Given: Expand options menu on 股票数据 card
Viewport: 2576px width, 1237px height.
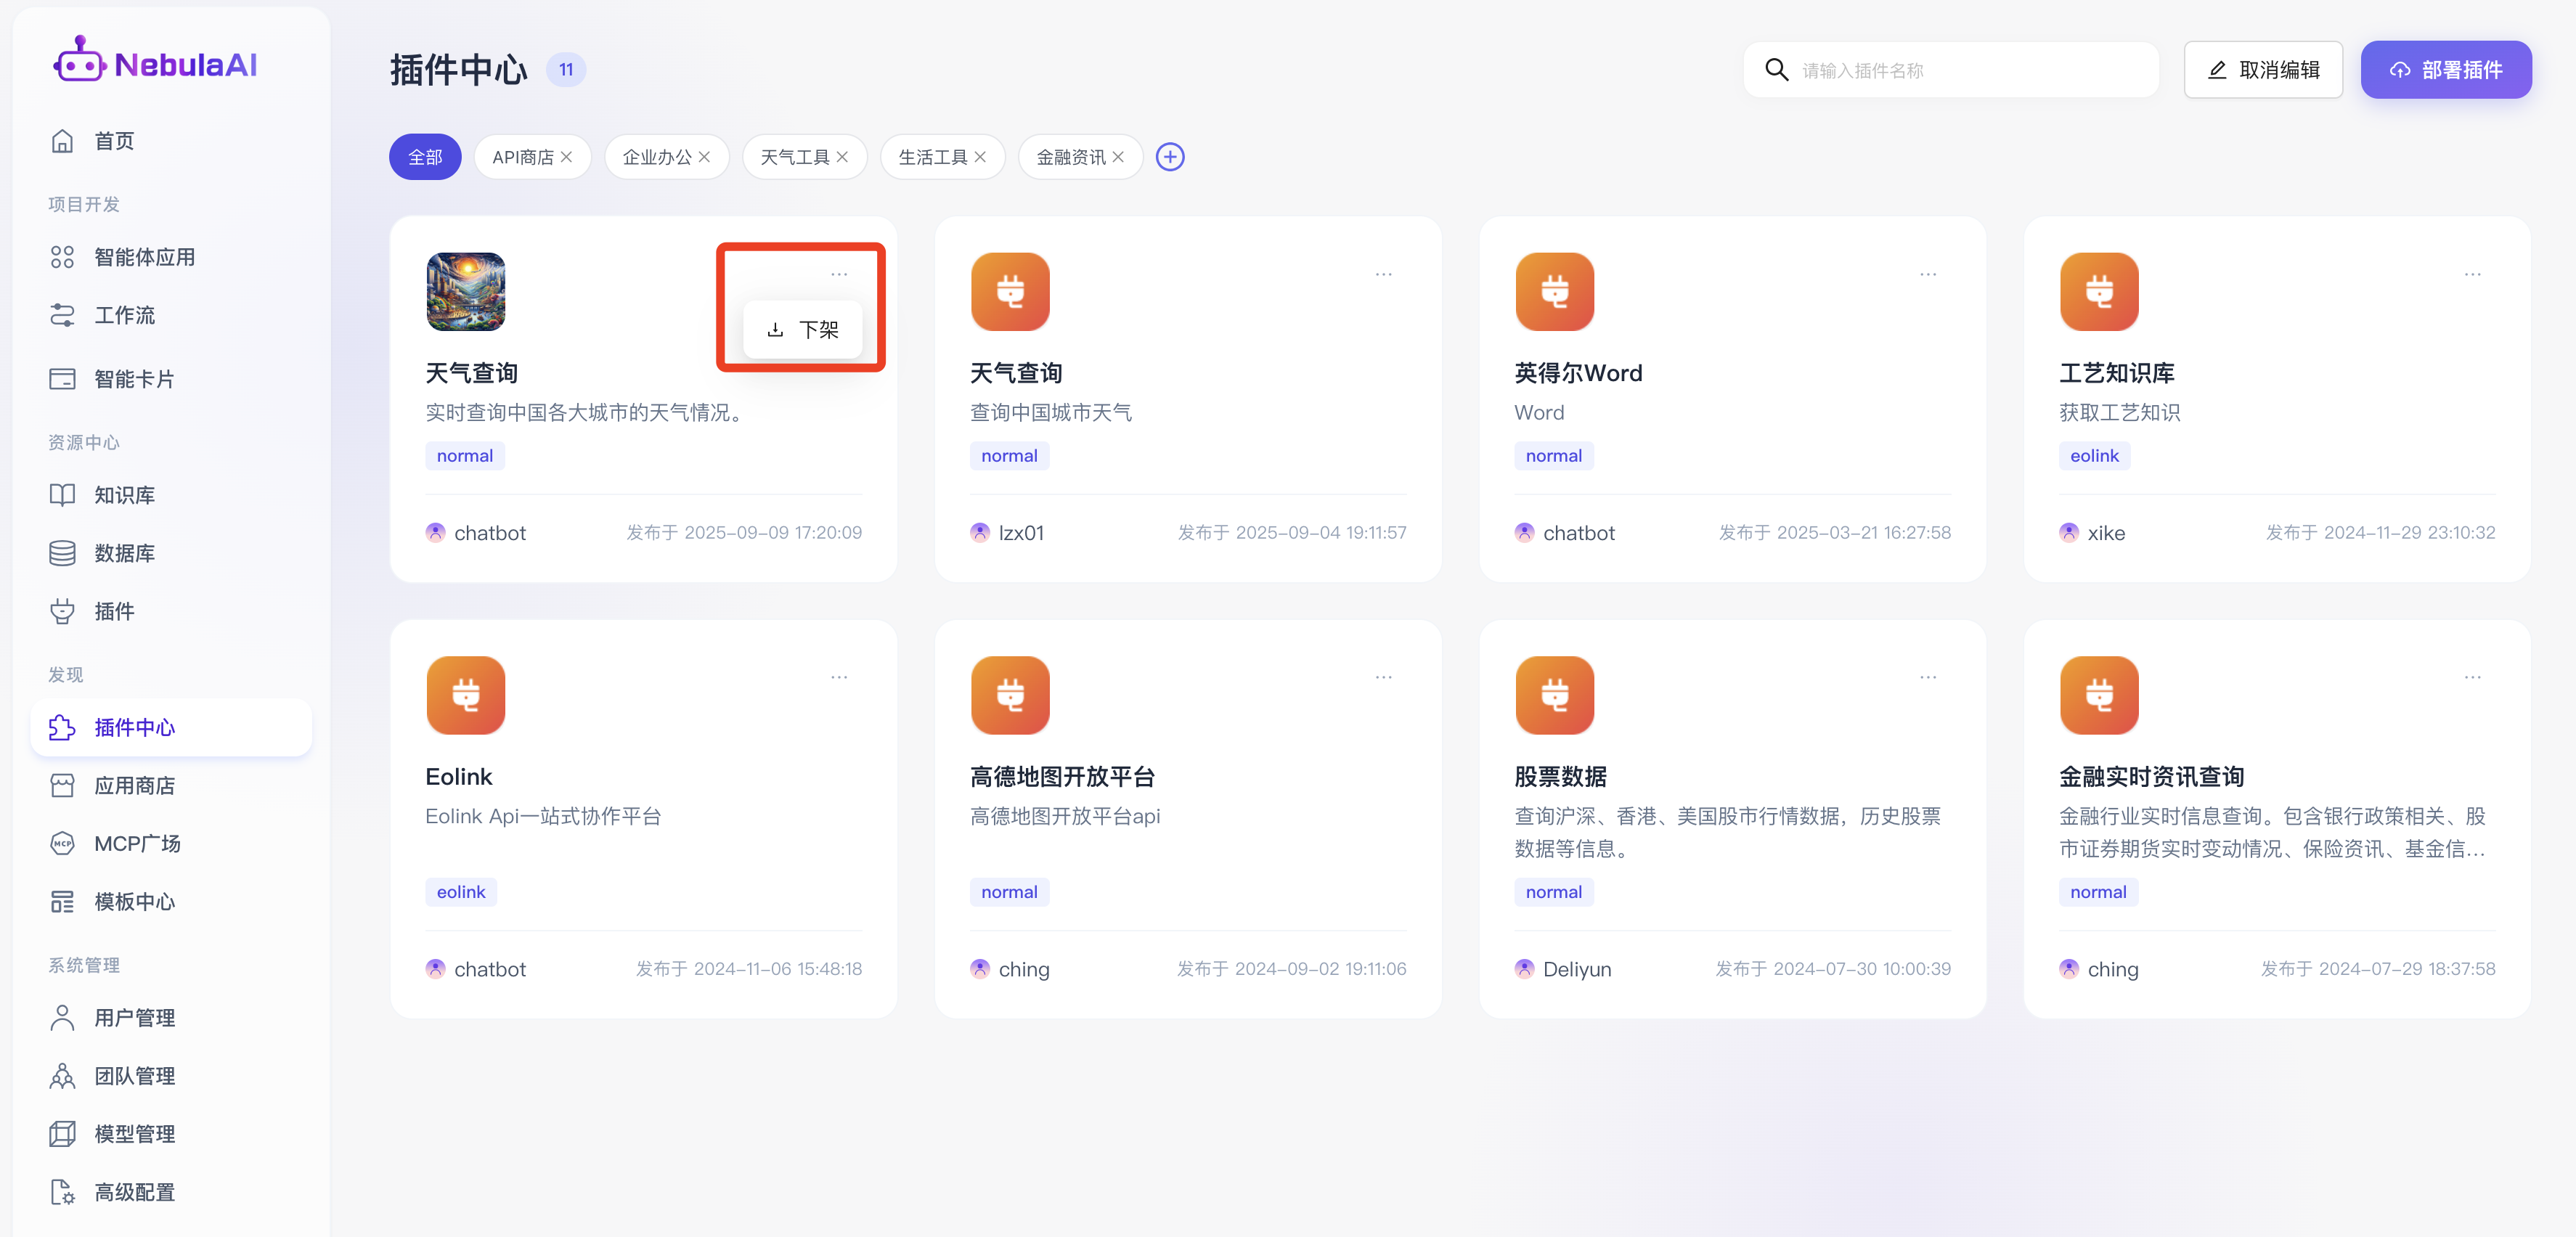Looking at the screenshot, I should click(x=1927, y=677).
